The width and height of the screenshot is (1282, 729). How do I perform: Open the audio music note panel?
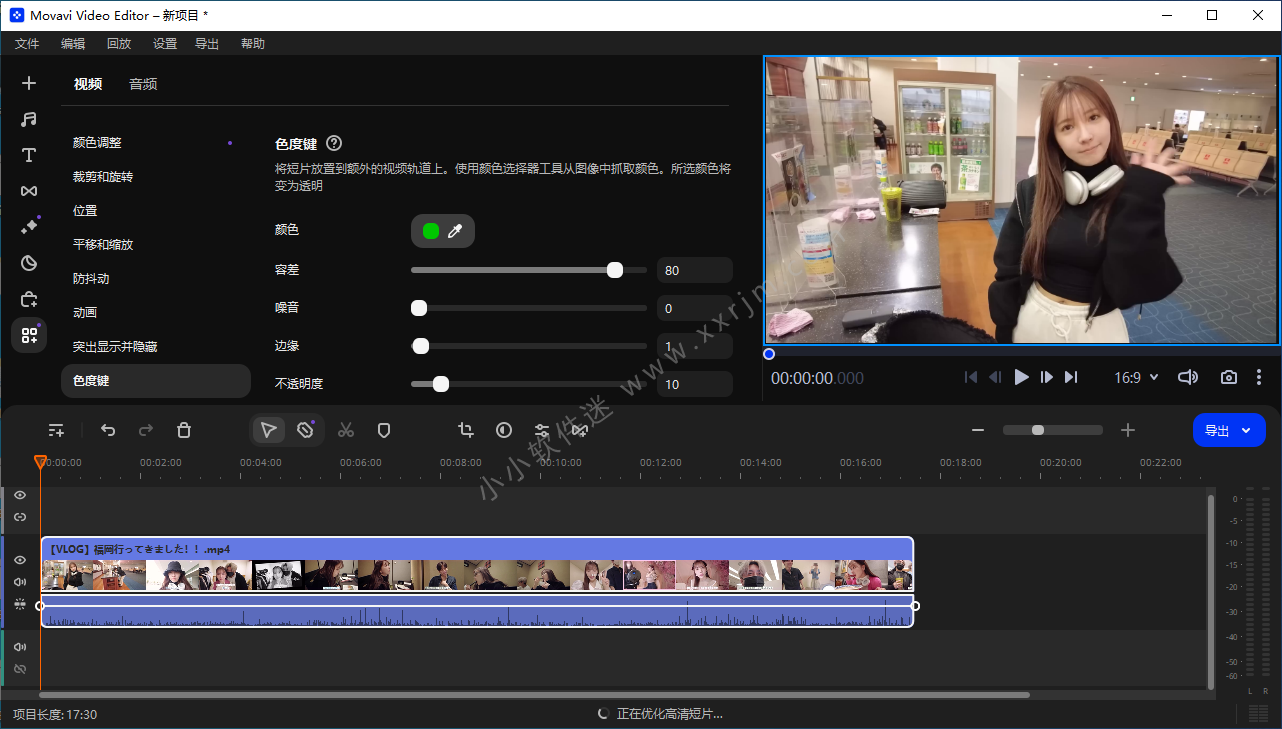(x=29, y=119)
